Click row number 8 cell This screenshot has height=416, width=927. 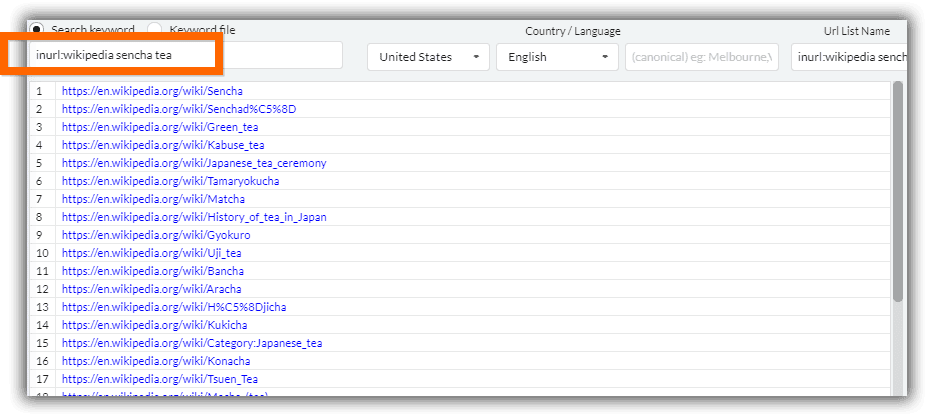pyautogui.click(x=43, y=217)
